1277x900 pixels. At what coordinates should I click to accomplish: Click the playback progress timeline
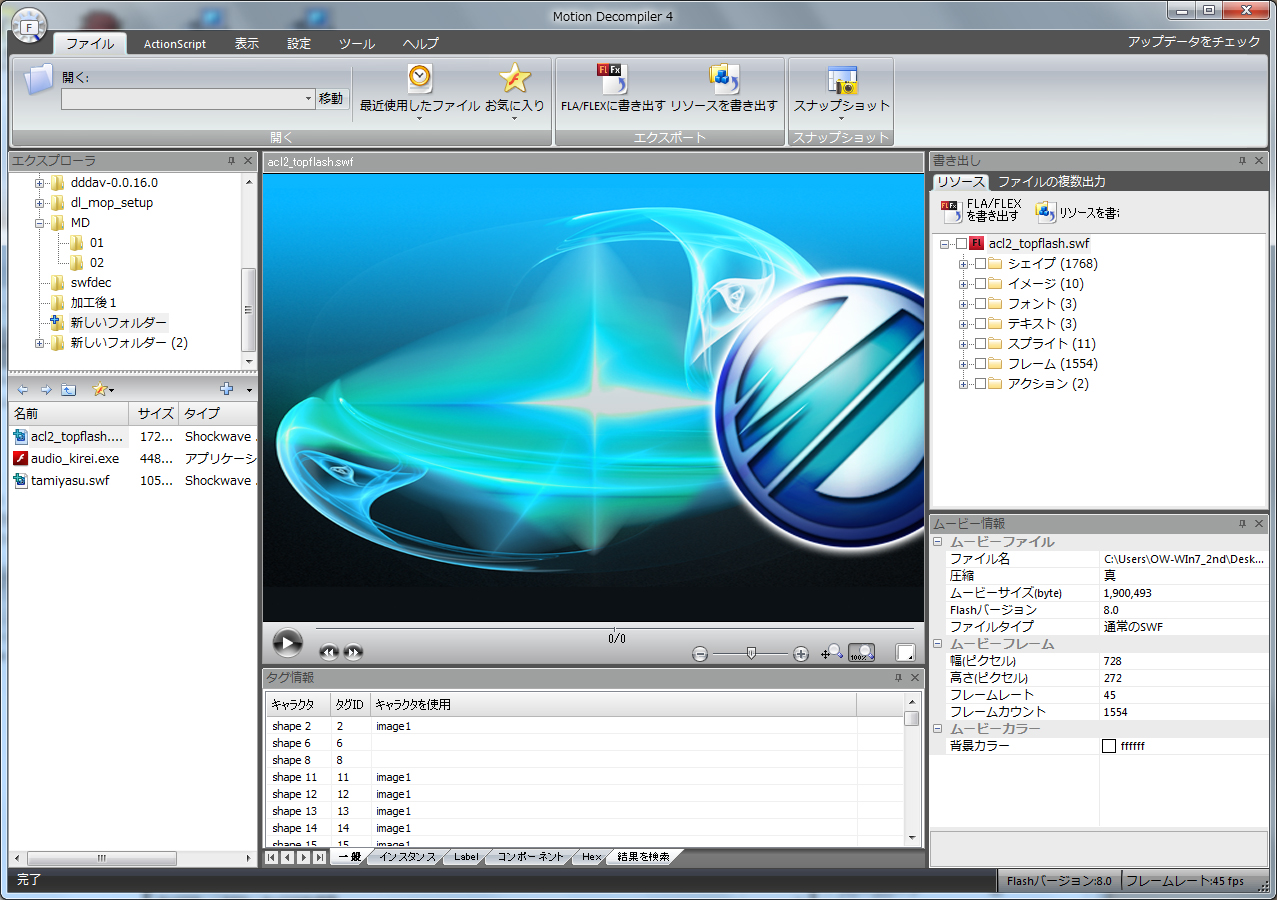(x=615, y=628)
